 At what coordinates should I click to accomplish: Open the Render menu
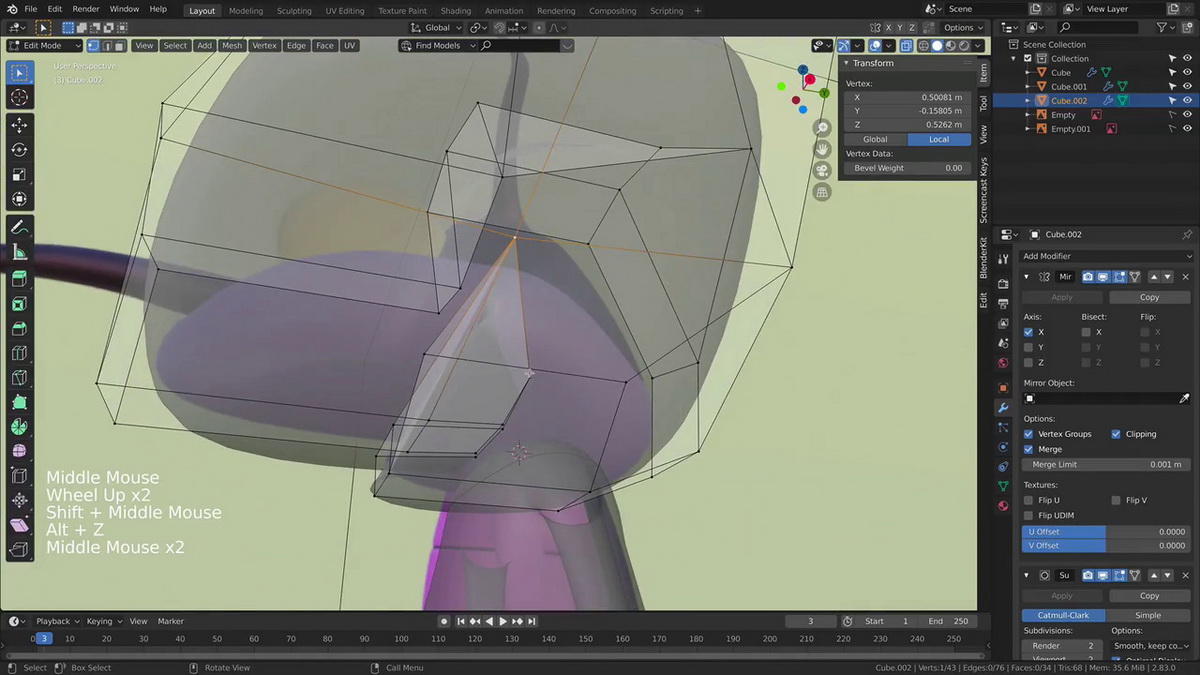[x=86, y=9]
